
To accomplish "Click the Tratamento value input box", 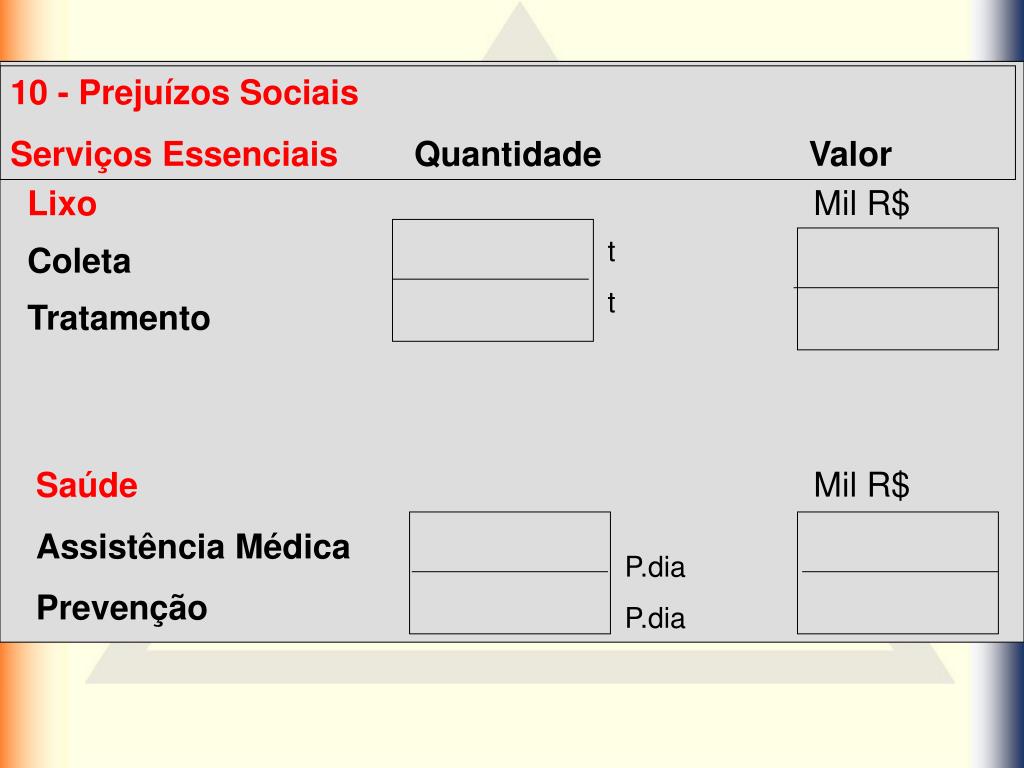I will [897, 319].
